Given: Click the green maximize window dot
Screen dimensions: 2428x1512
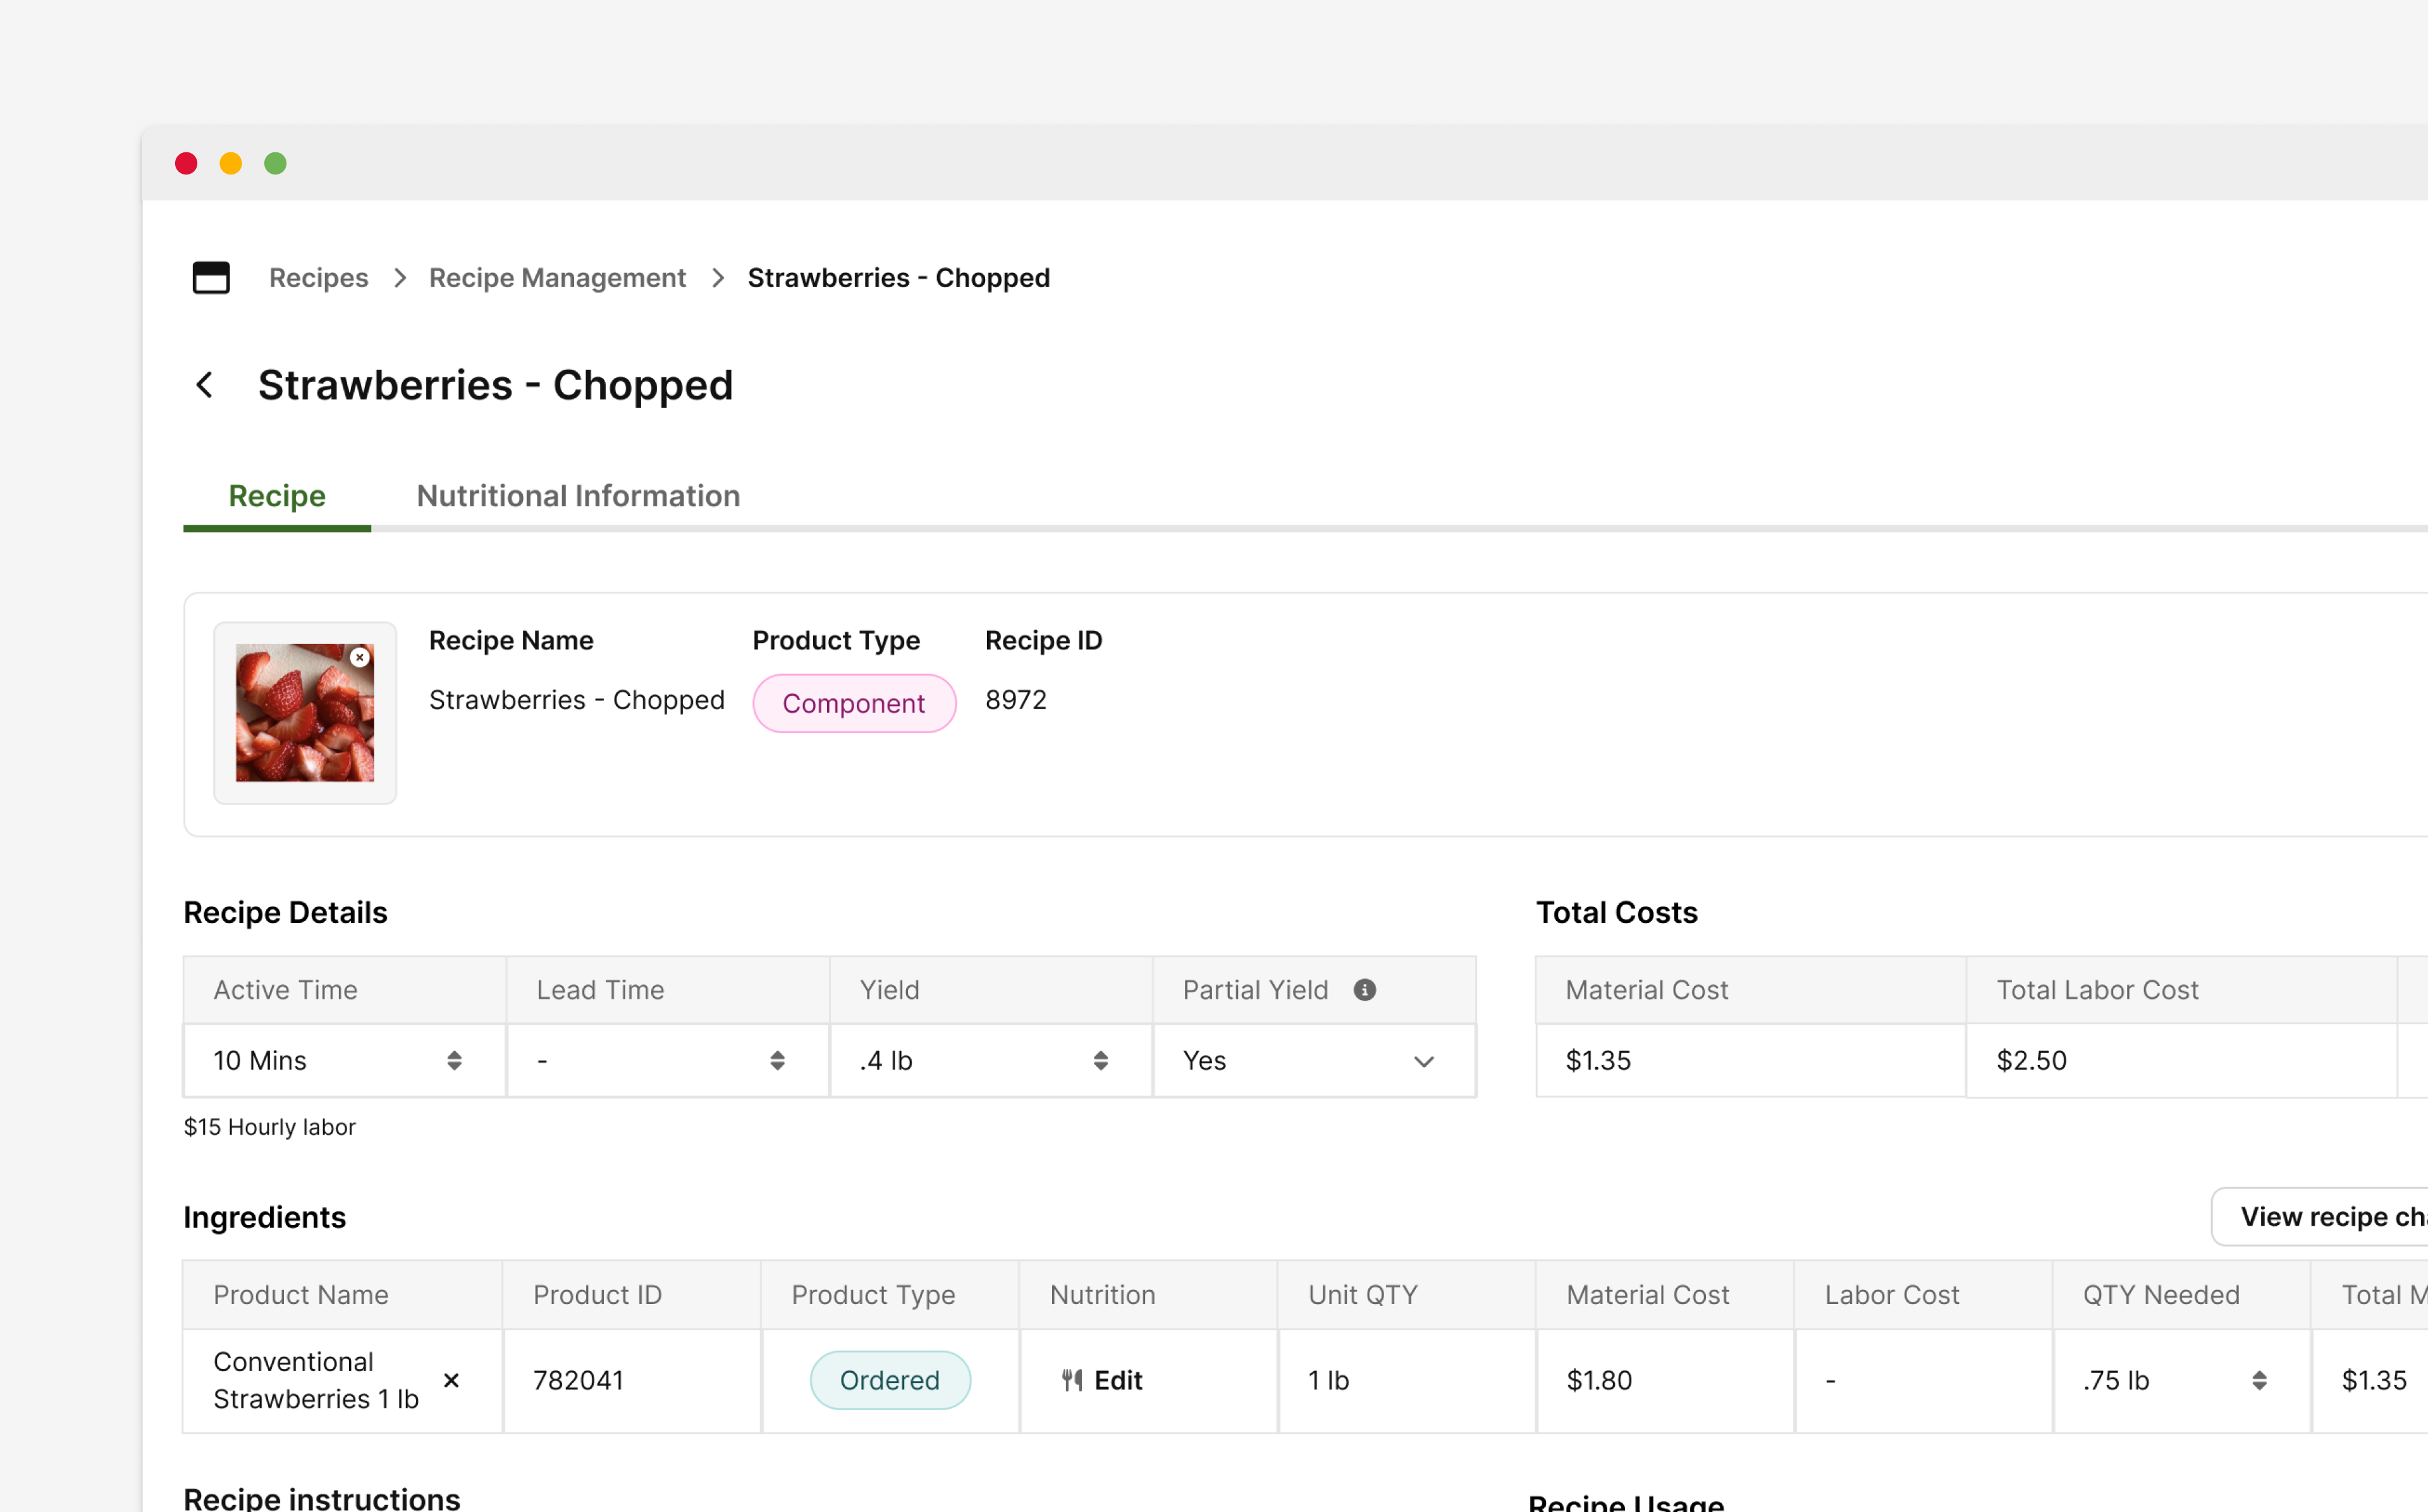Looking at the screenshot, I should tap(276, 163).
